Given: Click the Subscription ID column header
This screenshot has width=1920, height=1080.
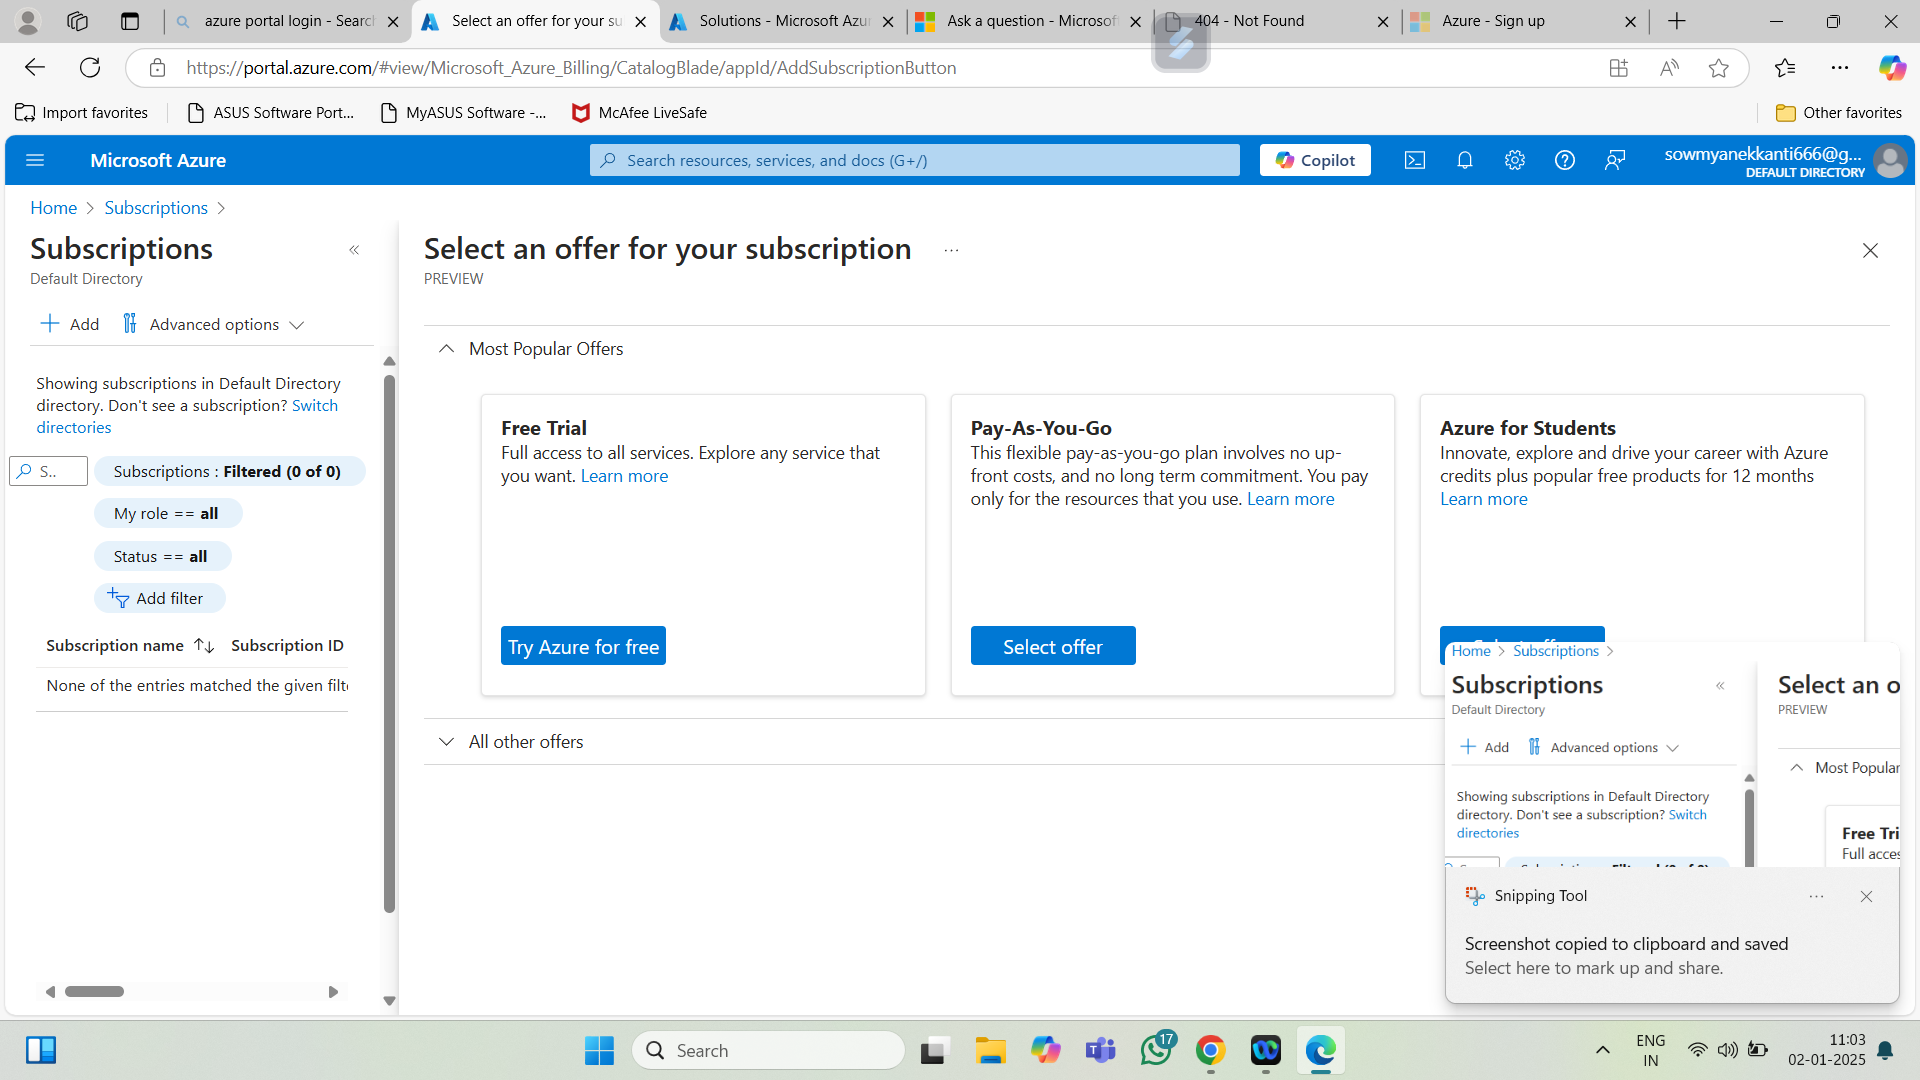Looking at the screenshot, I should [x=287, y=646].
